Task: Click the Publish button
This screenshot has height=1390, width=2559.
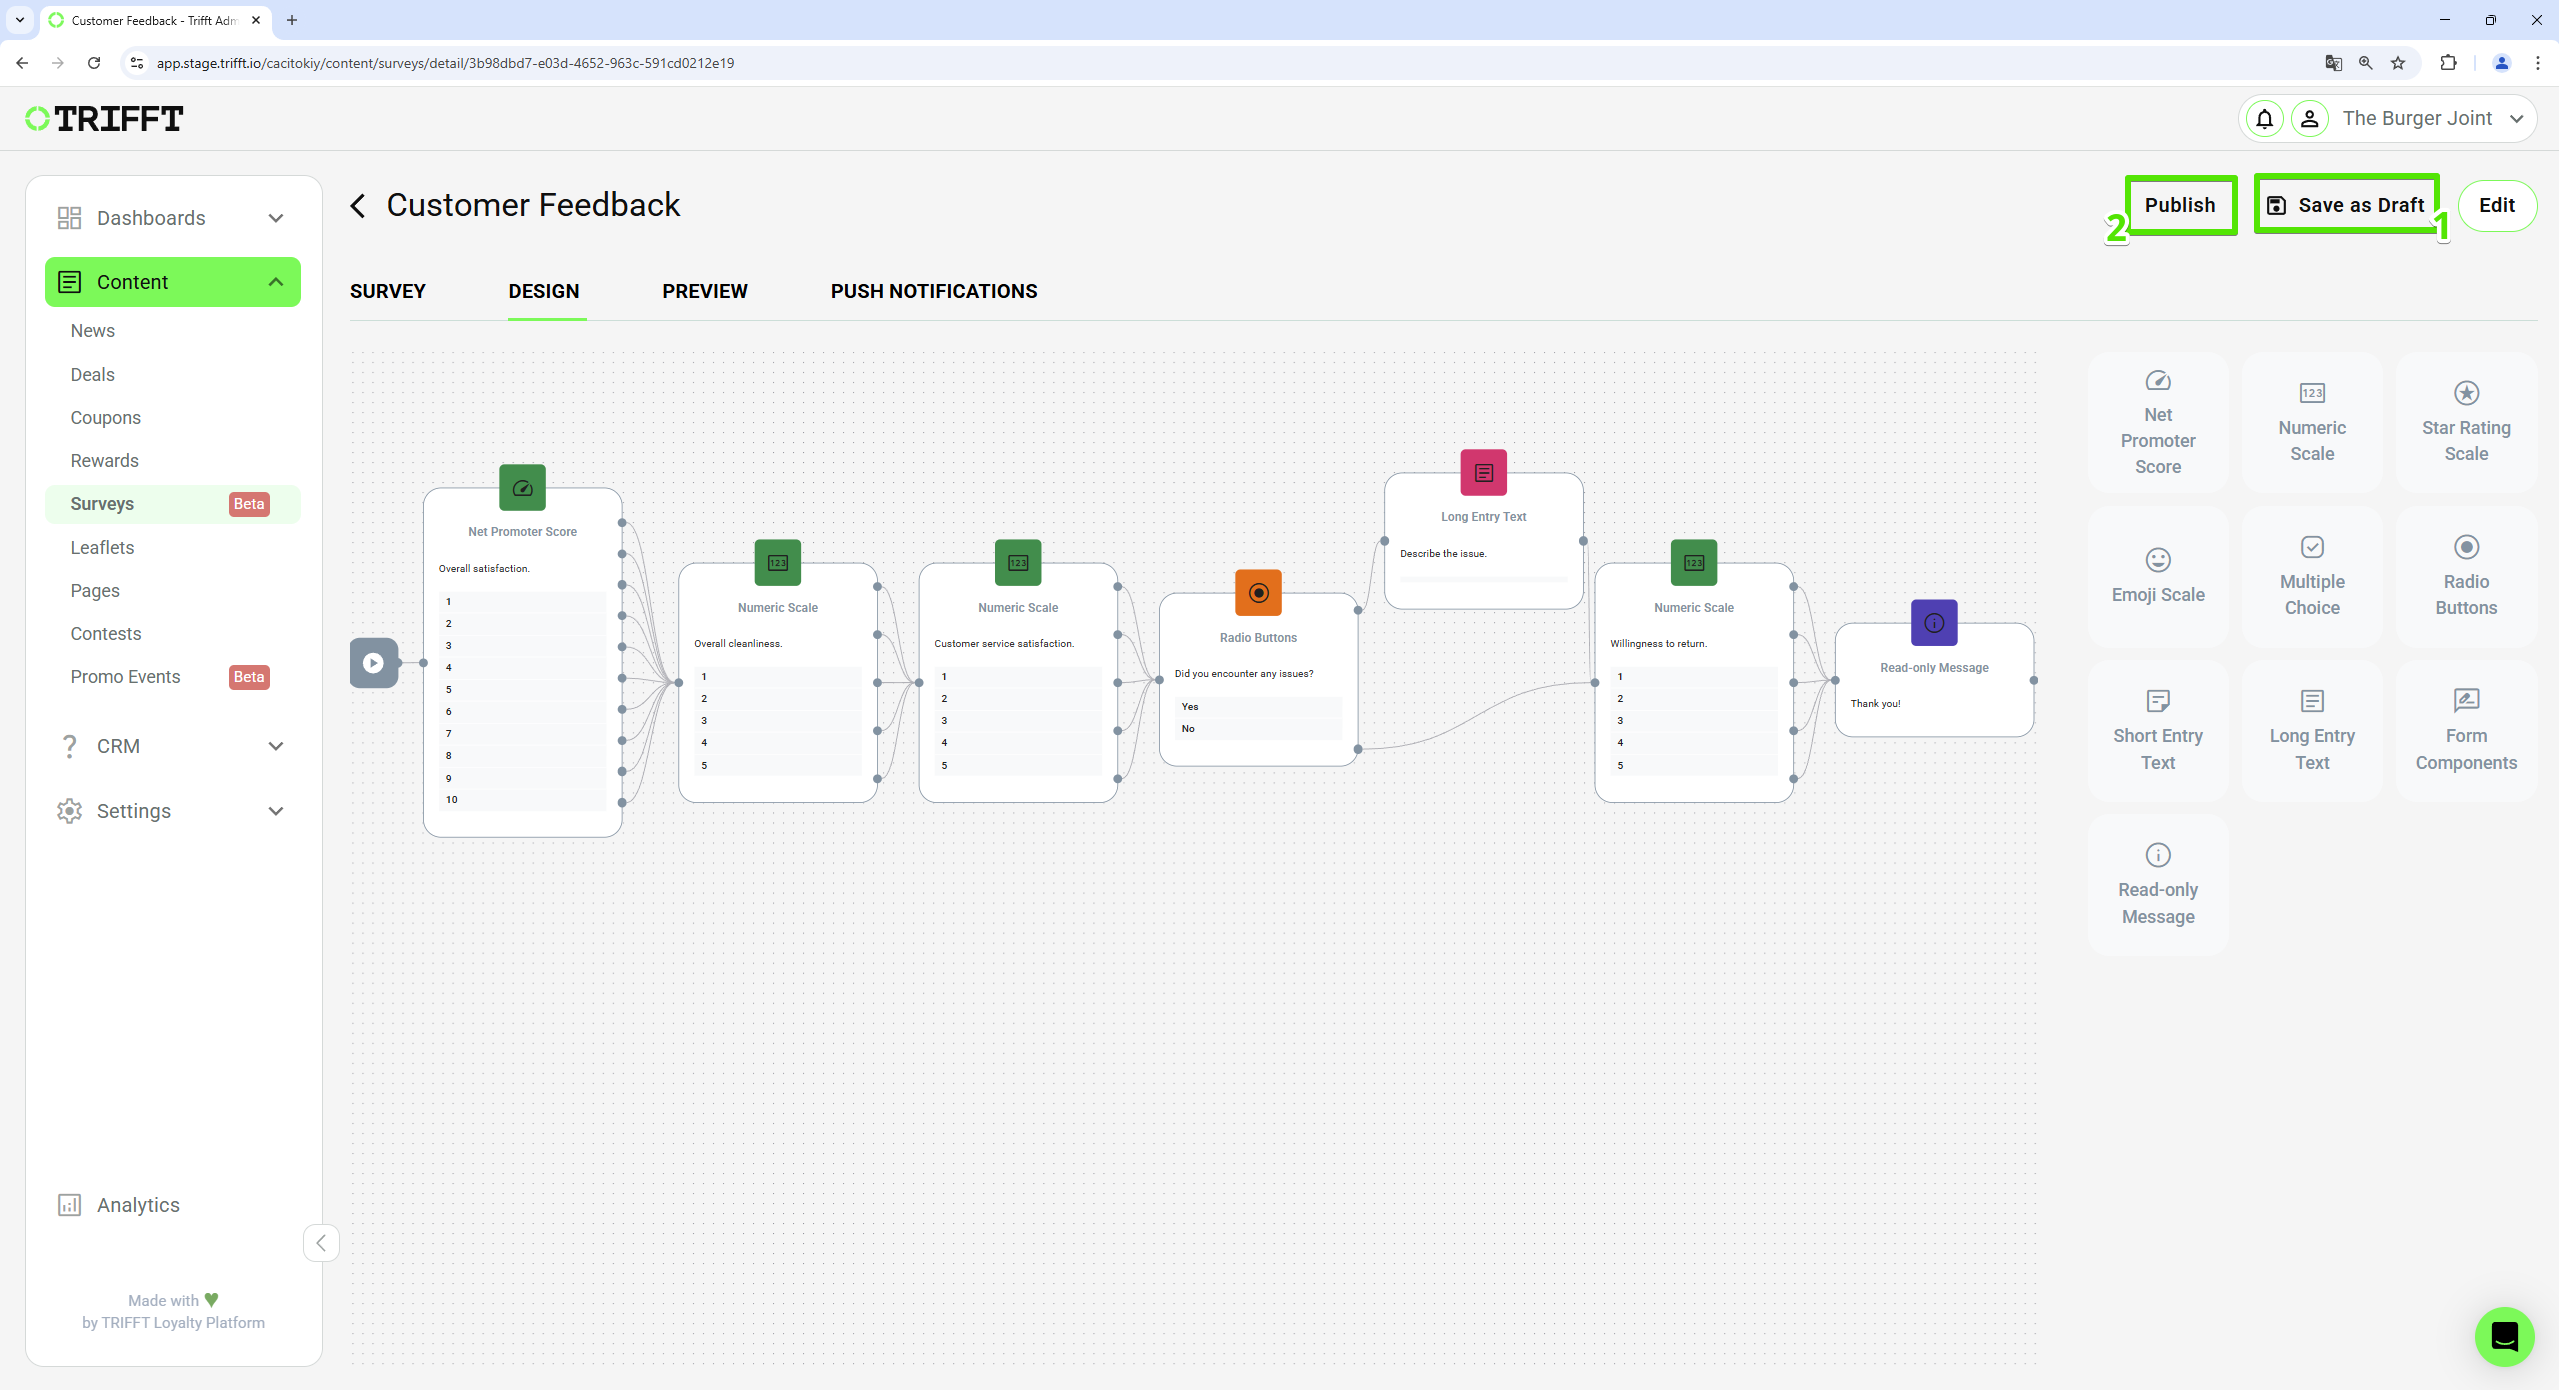Action: click(2180, 206)
